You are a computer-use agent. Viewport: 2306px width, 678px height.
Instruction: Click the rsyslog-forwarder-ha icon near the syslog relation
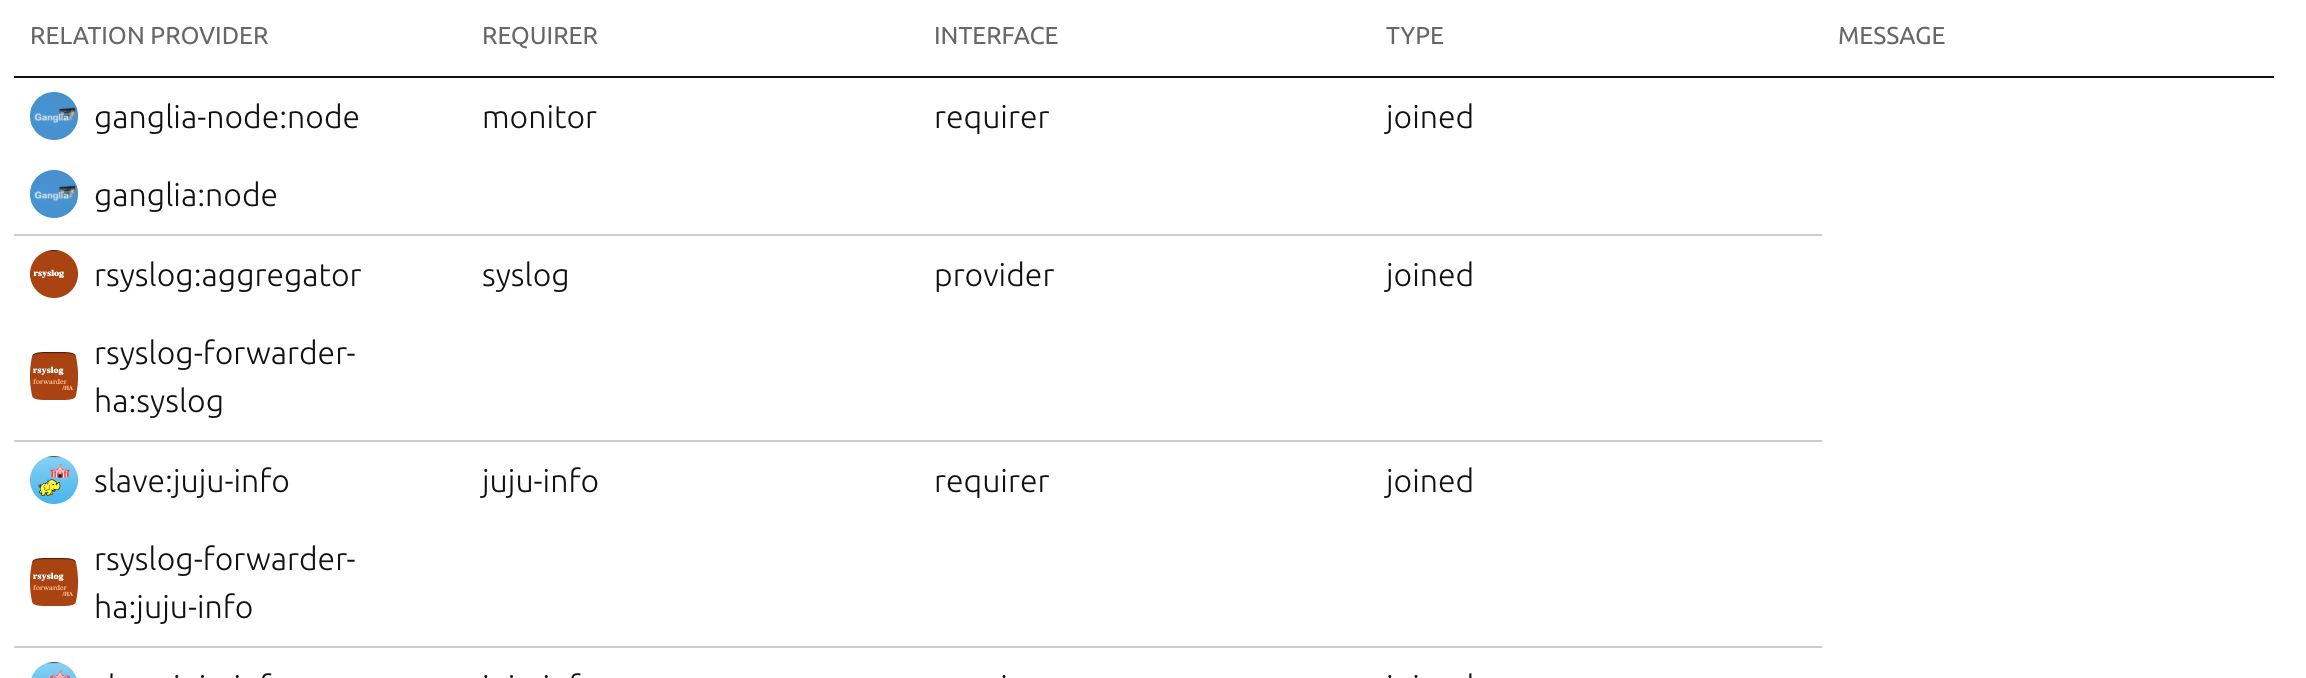pos(53,377)
